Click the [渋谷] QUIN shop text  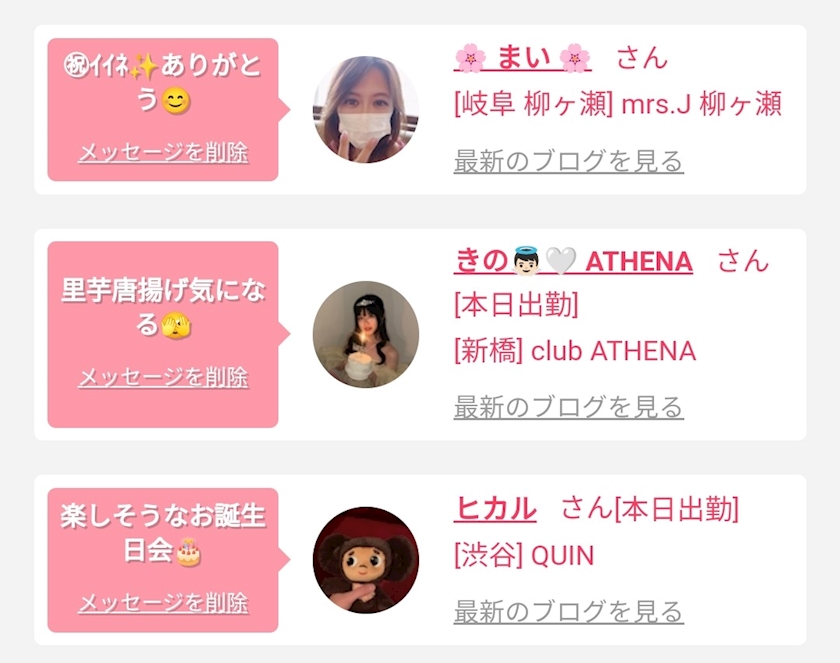[x=523, y=556]
